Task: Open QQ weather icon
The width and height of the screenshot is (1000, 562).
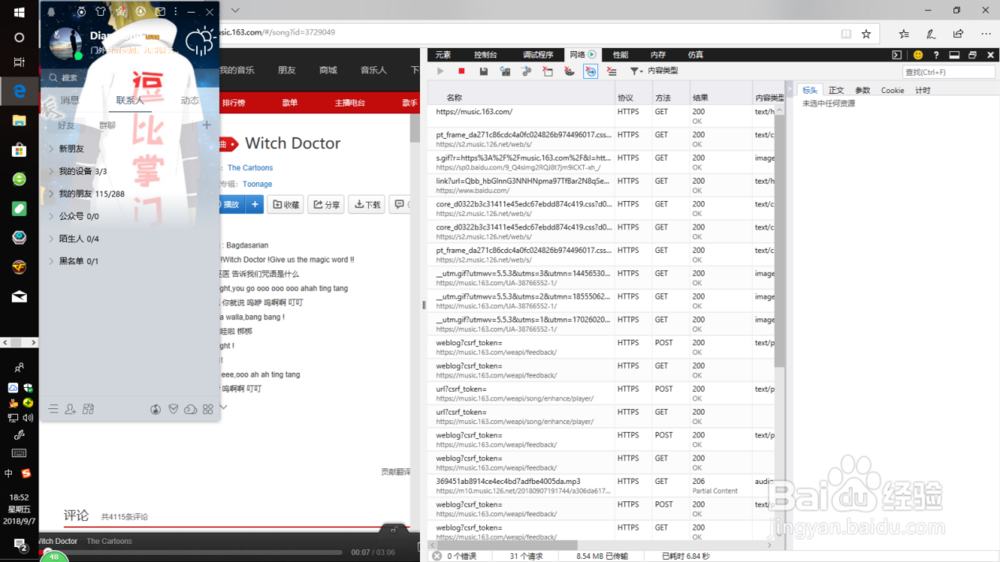Action: tap(199, 41)
